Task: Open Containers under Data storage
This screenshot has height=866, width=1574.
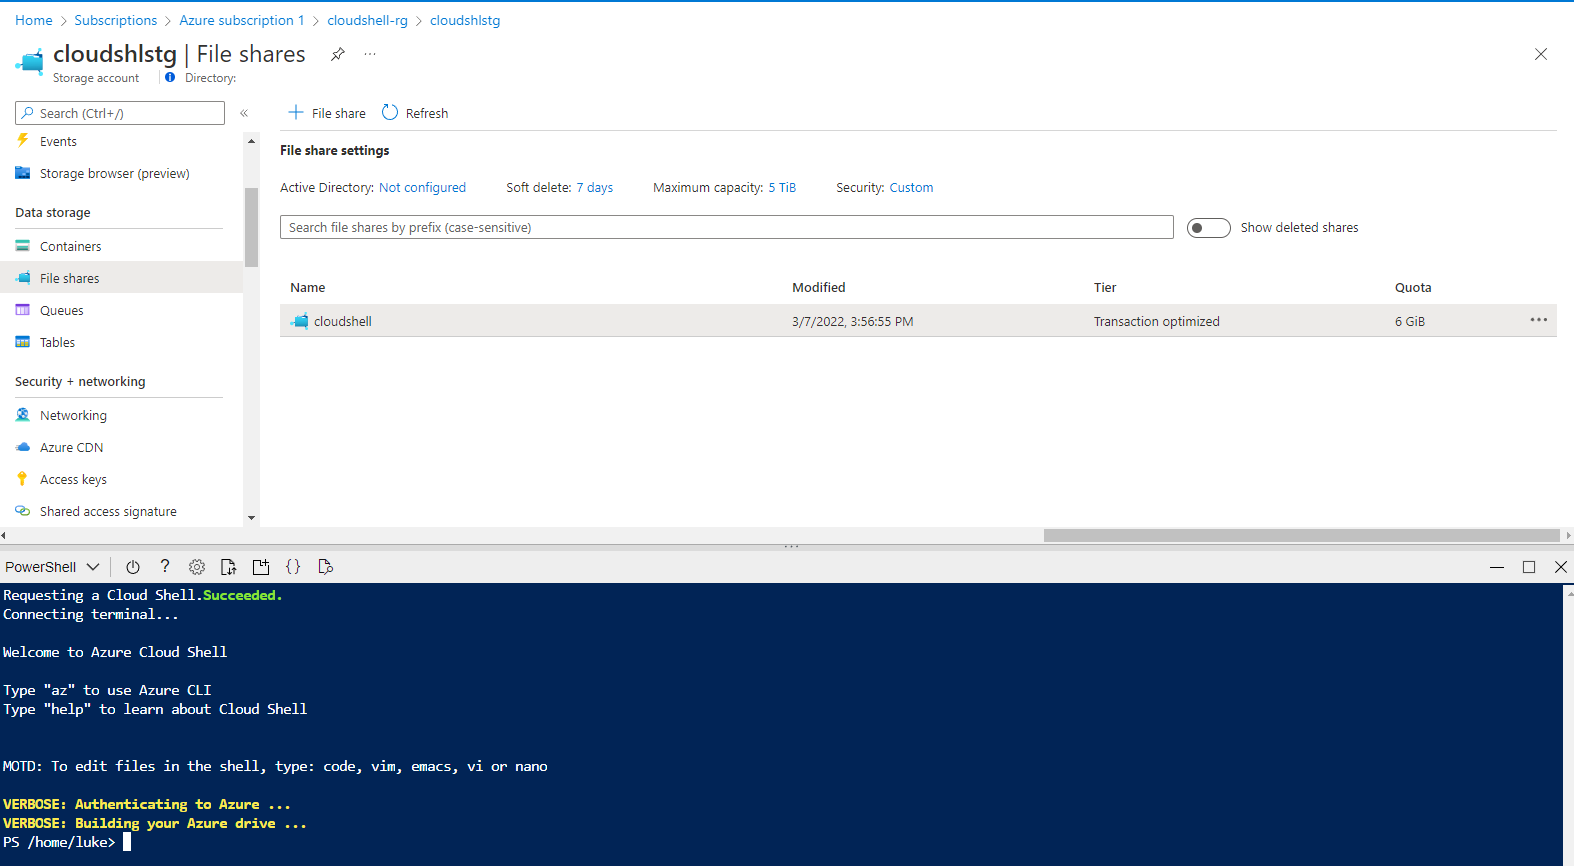Action: pyautogui.click(x=70, y=246)
